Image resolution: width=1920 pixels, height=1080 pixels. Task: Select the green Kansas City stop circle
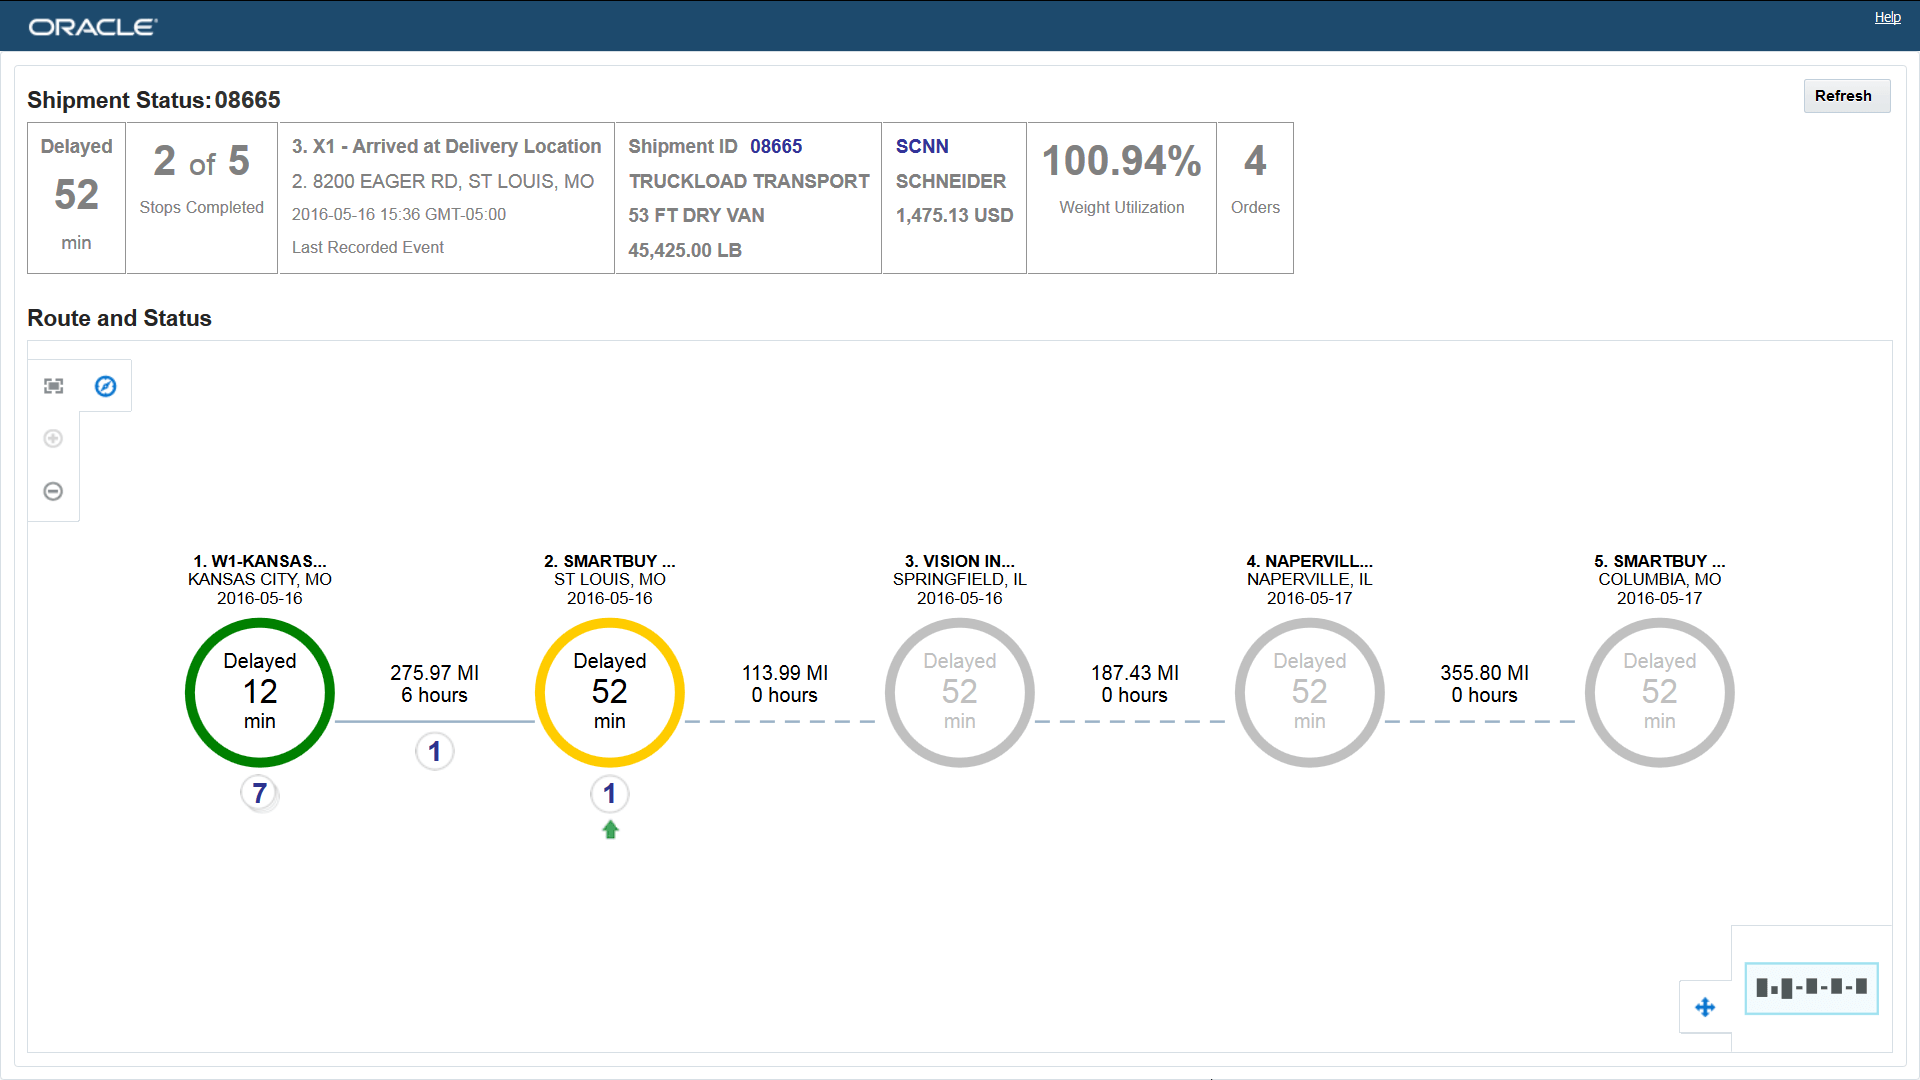pyautogui.click(x=260, y=692)
